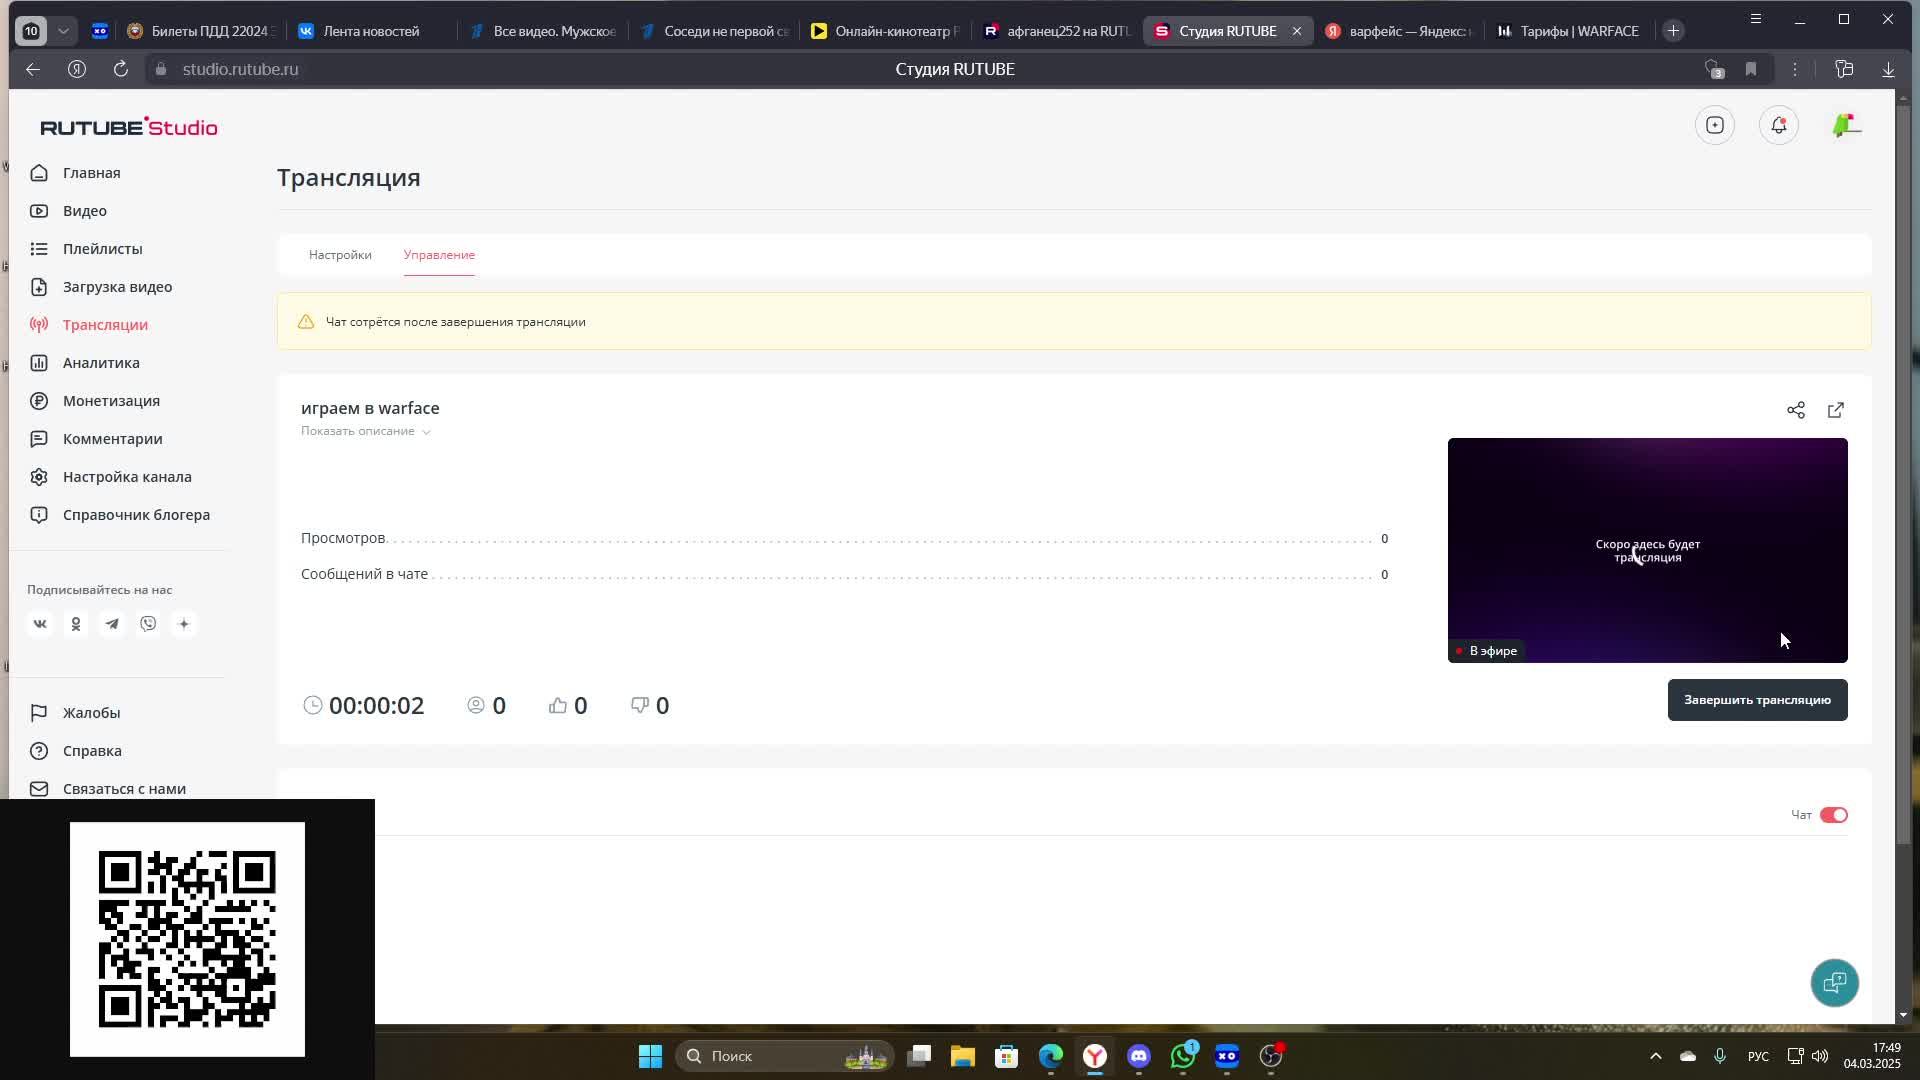
Task: Open Связаться с нами link
Action: 124,789
